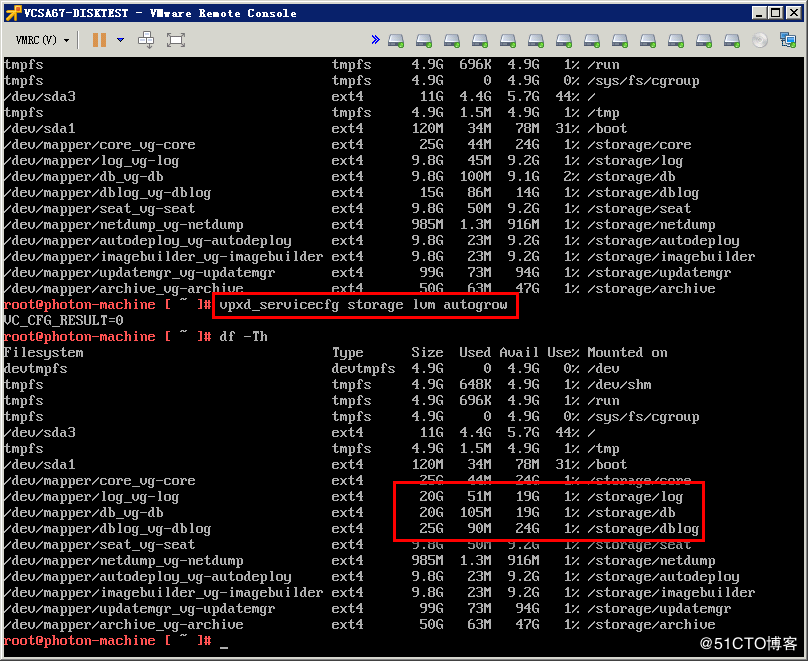Send Ctrl+Alt+Del using the toolbar icon
The width and height of the screenshot is (808, 661).
point(146,40)
